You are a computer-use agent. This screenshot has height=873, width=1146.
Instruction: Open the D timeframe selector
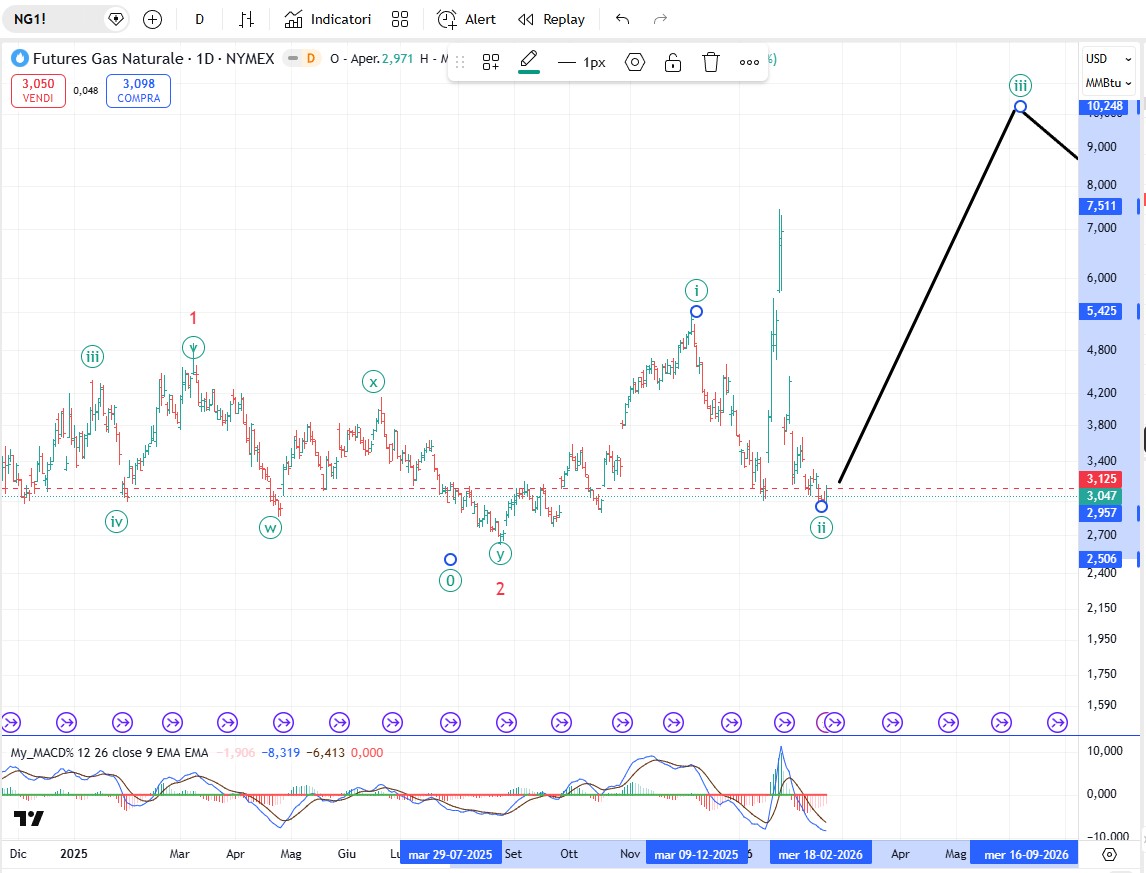click(200, 19)
